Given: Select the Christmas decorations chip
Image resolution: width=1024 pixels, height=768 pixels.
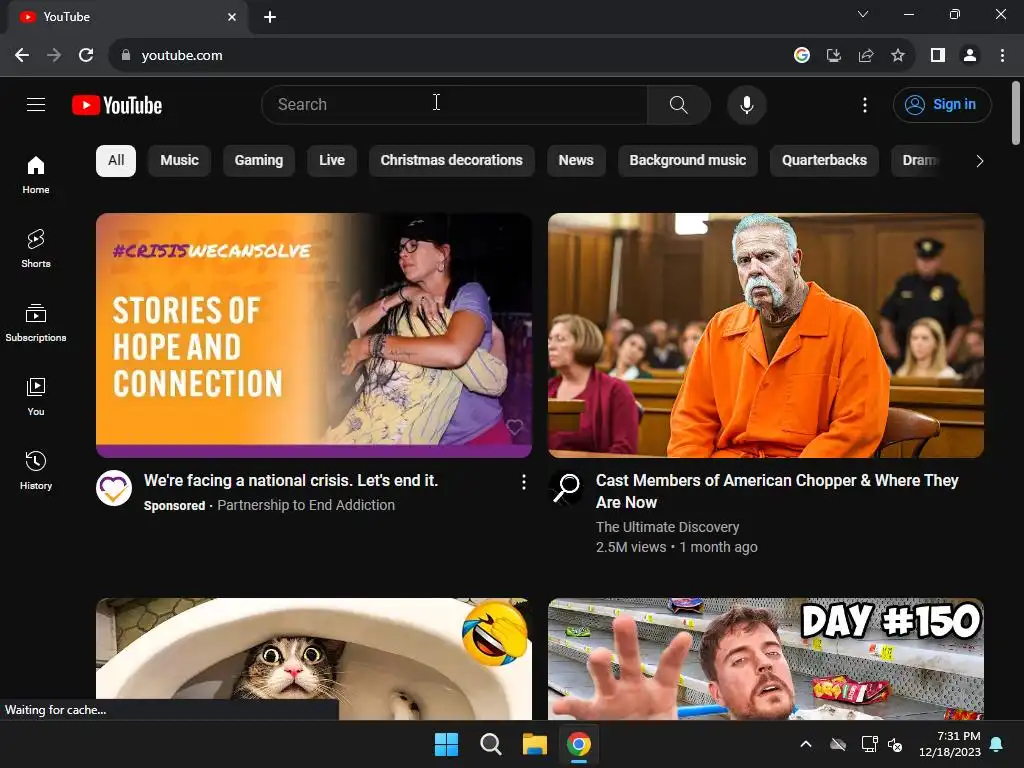Looking at the screenshot, I should 451,161.
